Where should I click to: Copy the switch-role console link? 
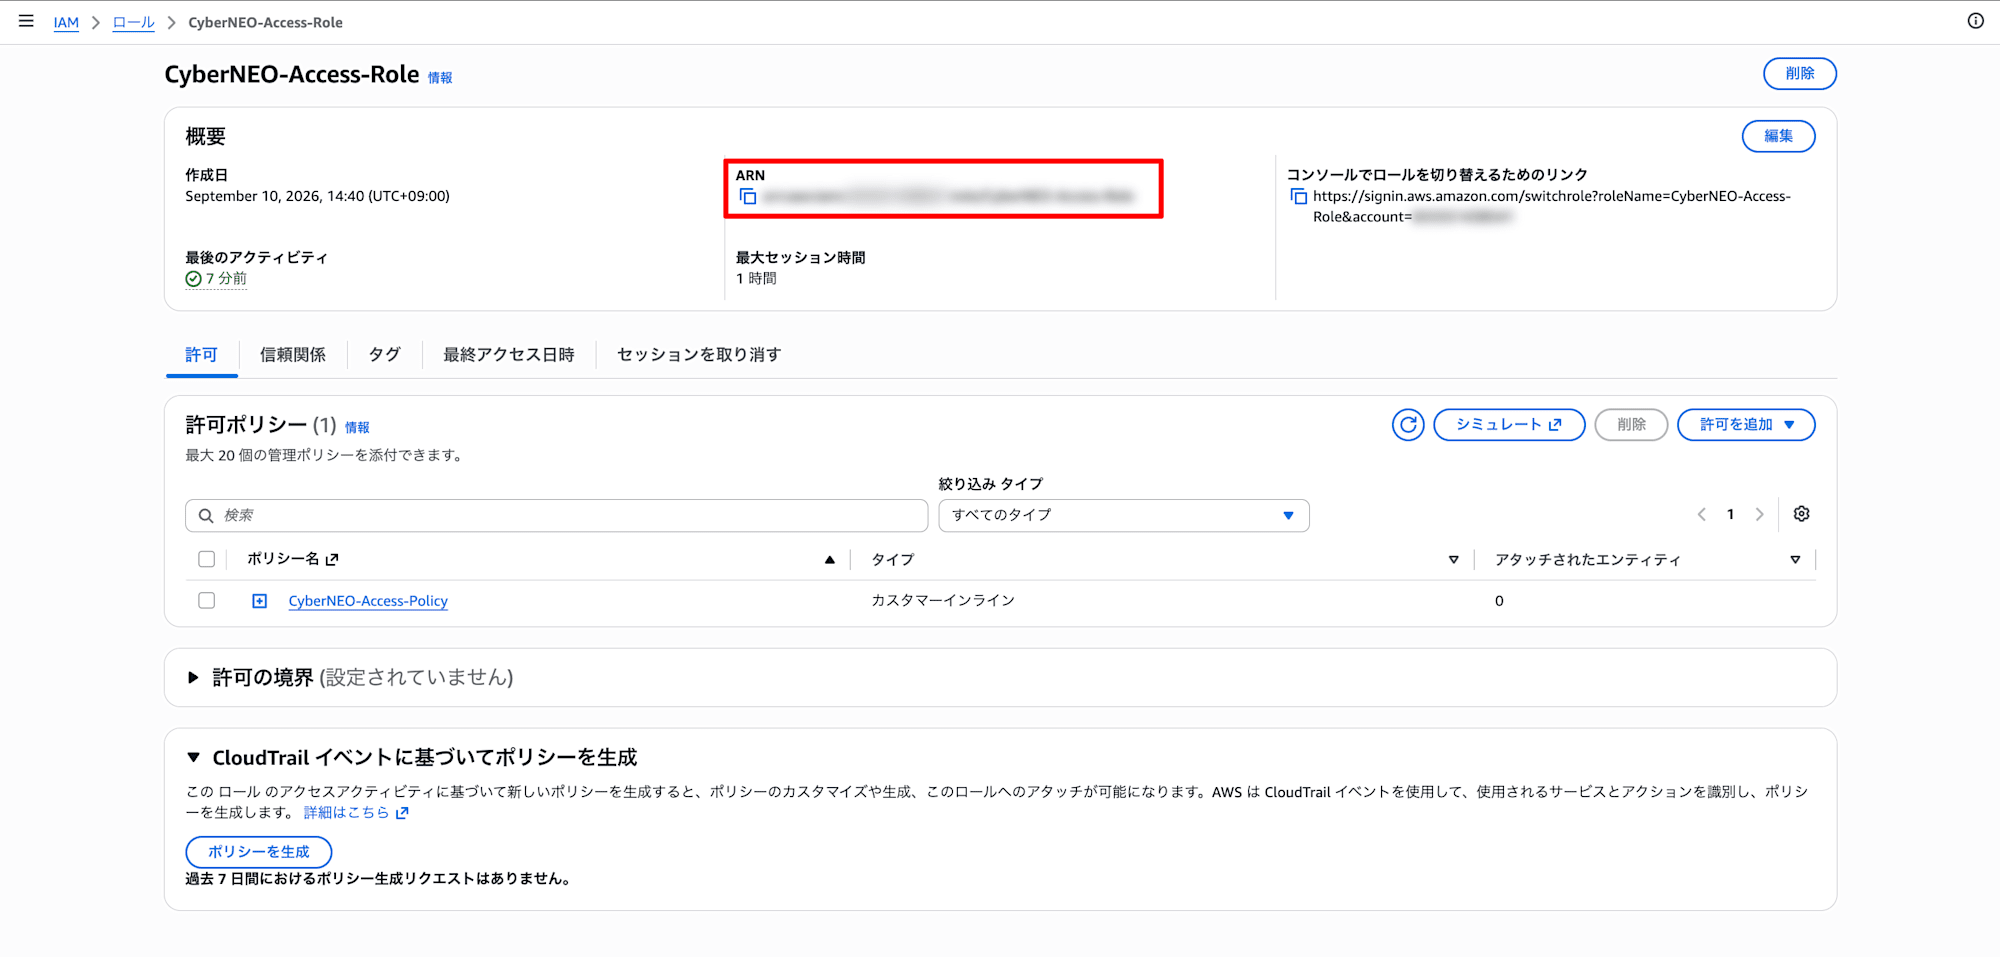1298,197
